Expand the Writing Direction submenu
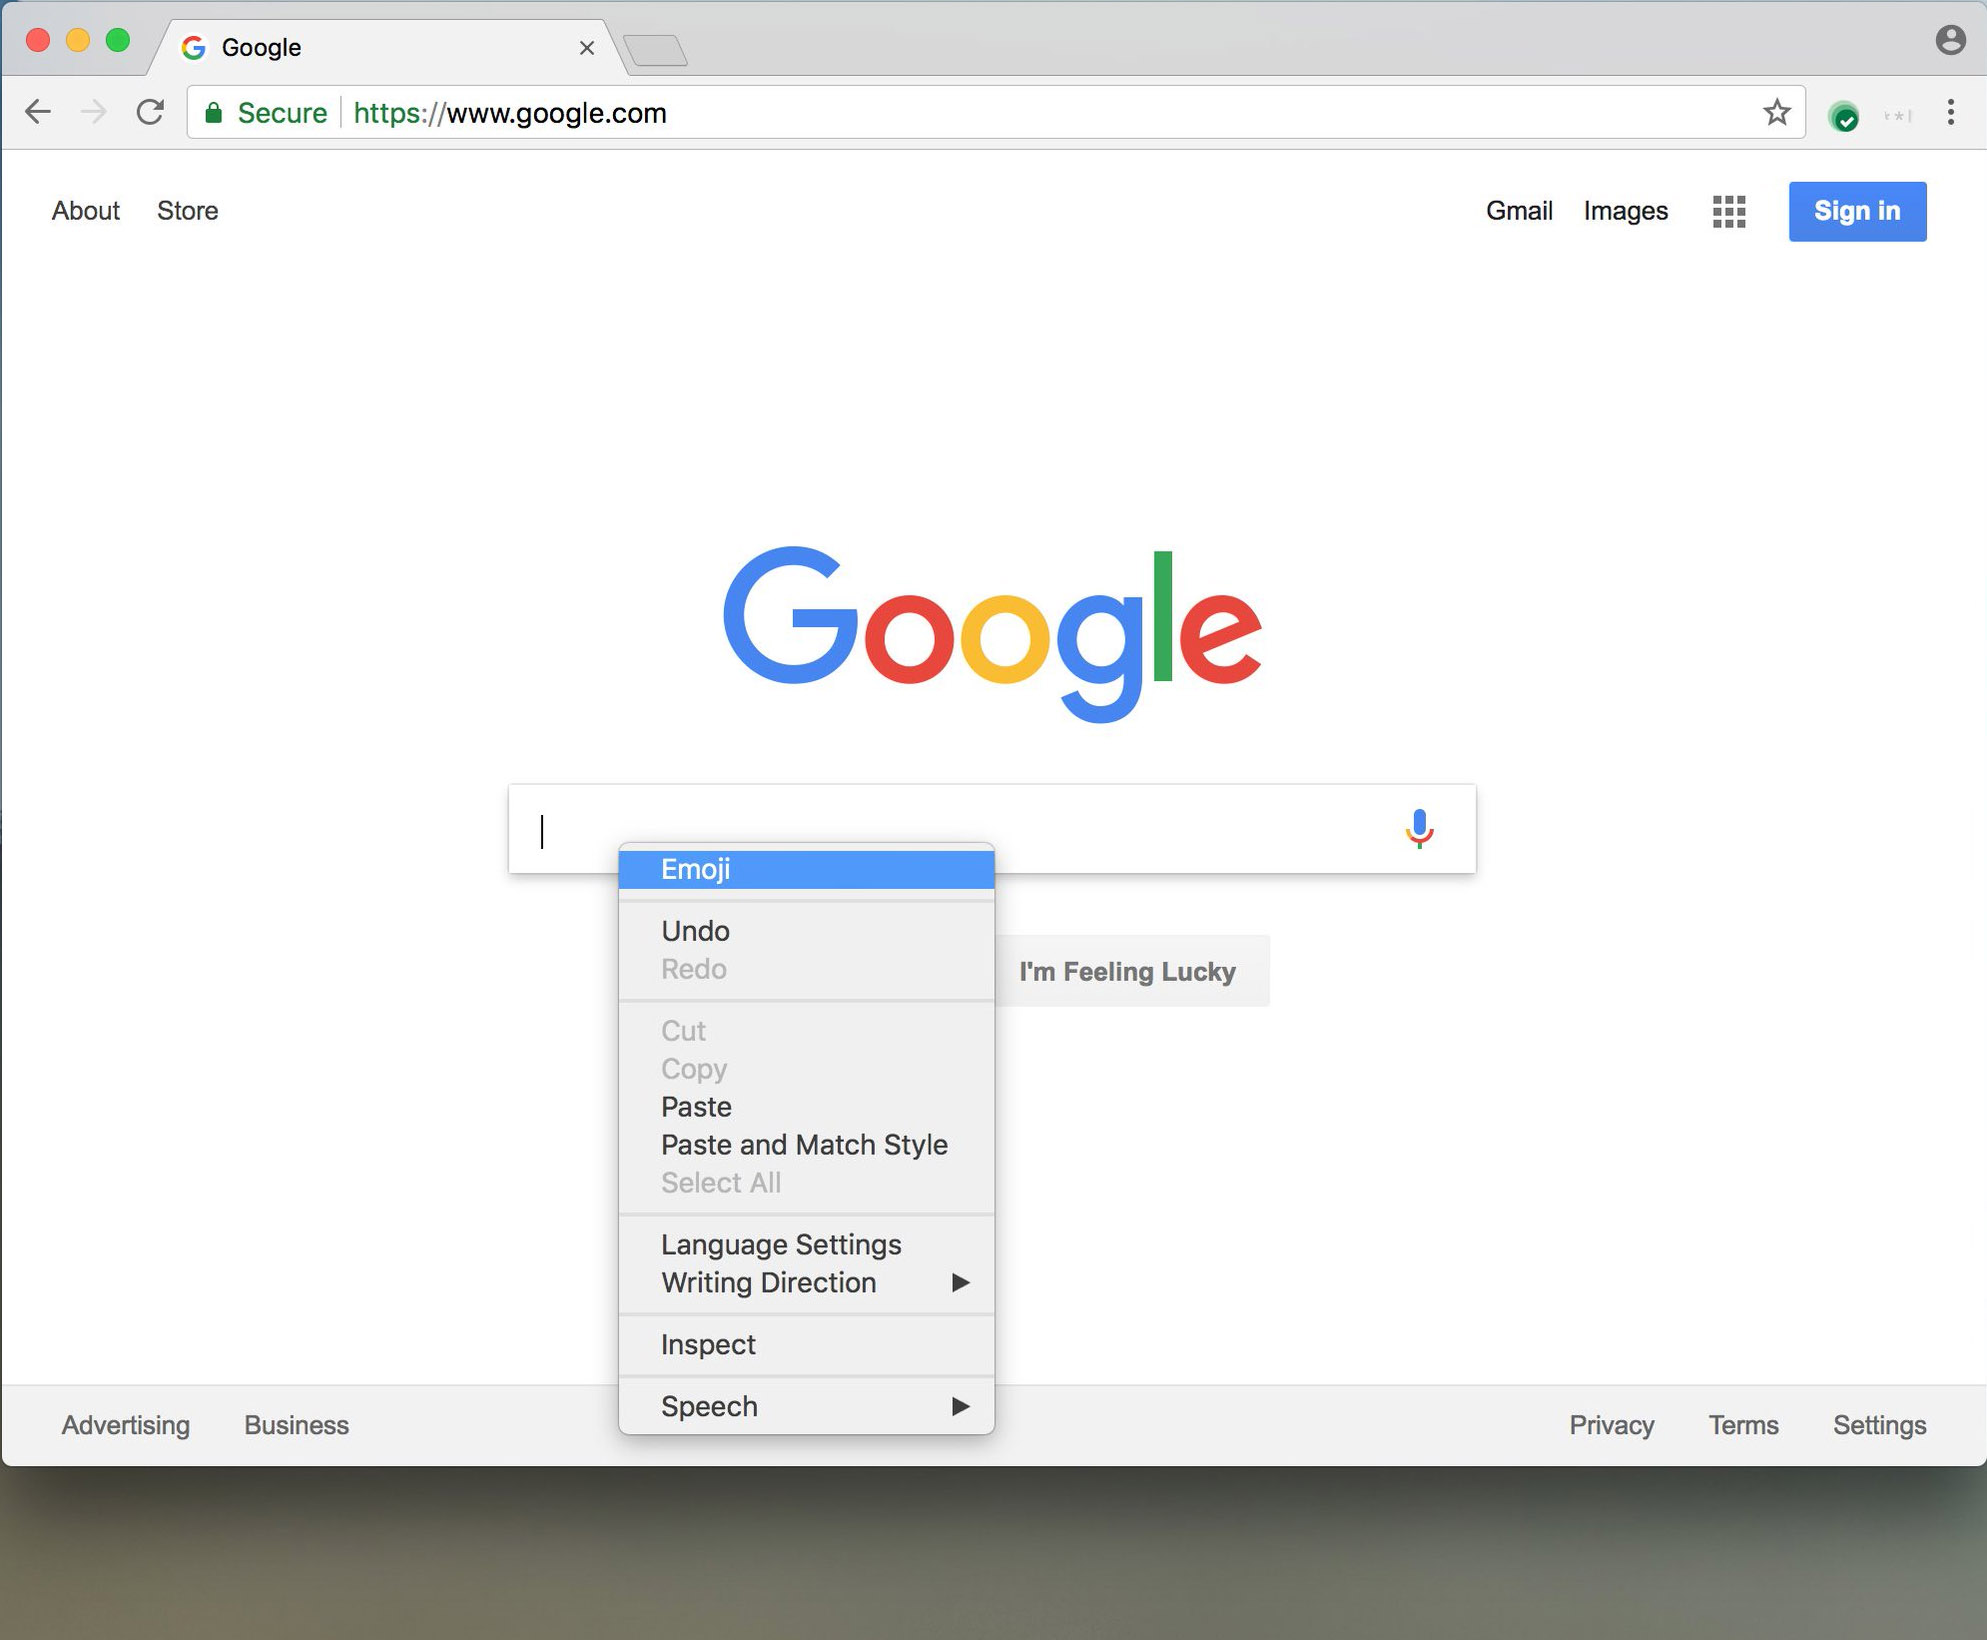The image size is (1987, 1640). tap(806, 1283)
